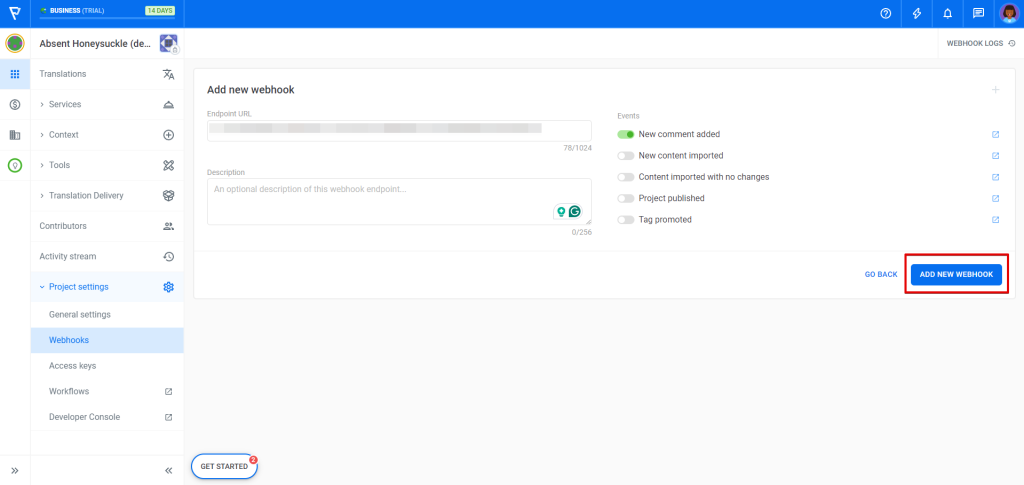
Task: Disable the New comment added toggle
Action: point(626,134)
